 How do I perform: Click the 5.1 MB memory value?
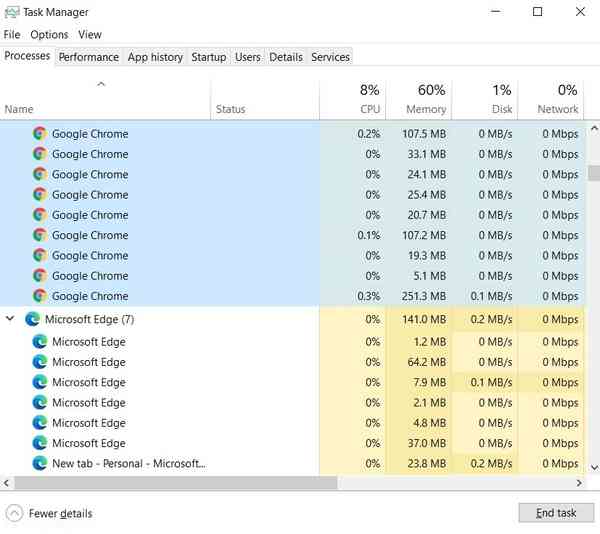click(430, 276)
